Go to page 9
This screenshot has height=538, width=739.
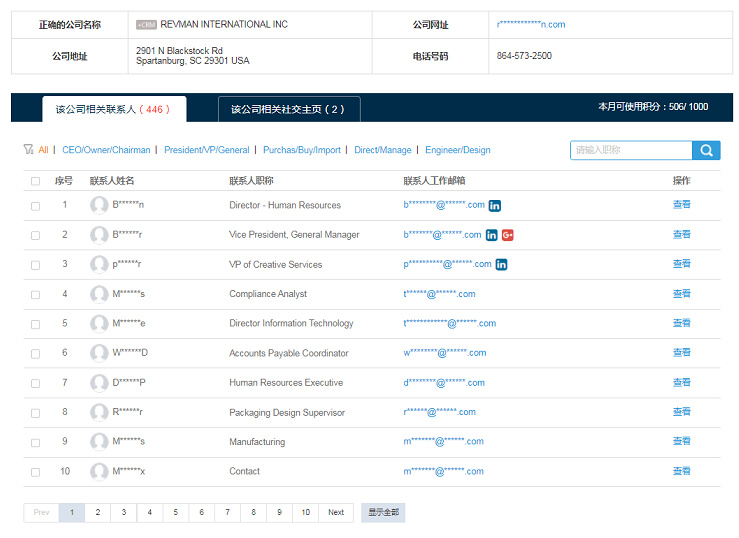click(x=279, y=513)
